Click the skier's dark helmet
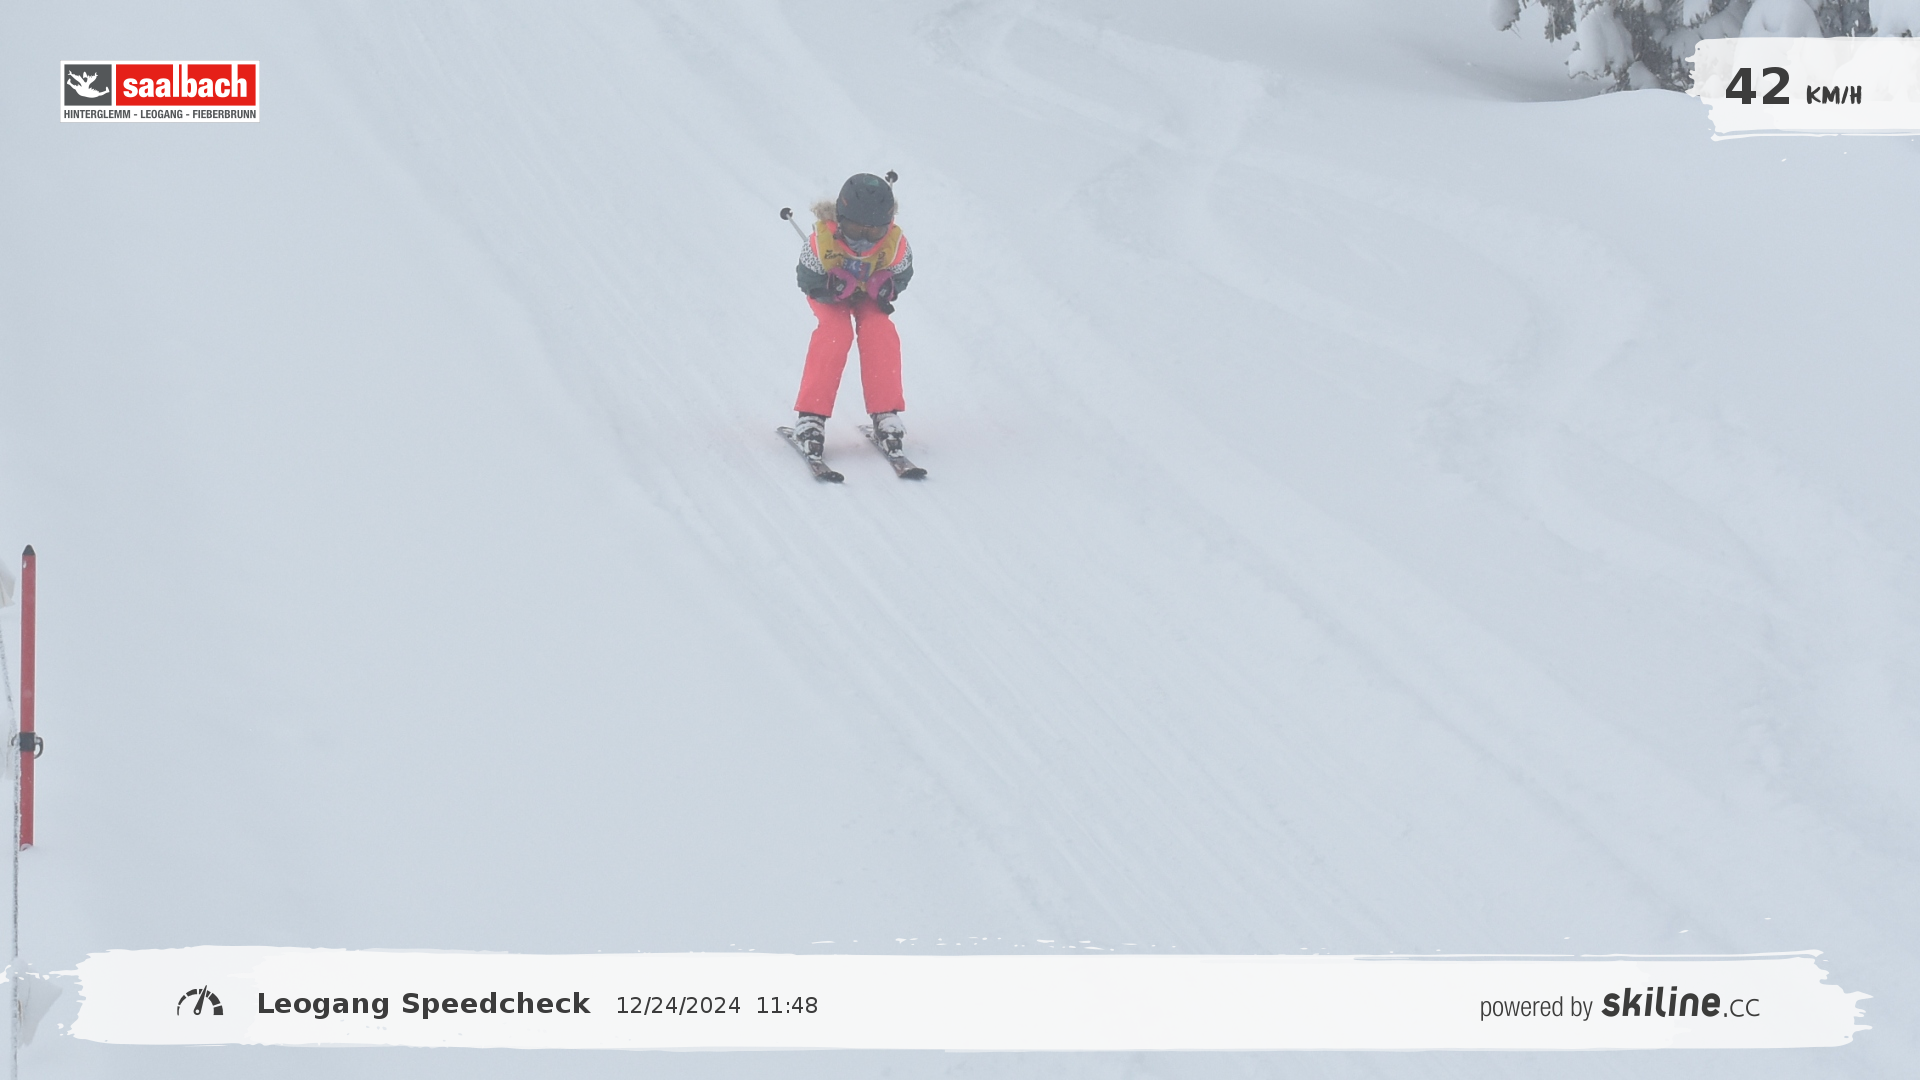1920x1080 pixels. coord(865,199)
